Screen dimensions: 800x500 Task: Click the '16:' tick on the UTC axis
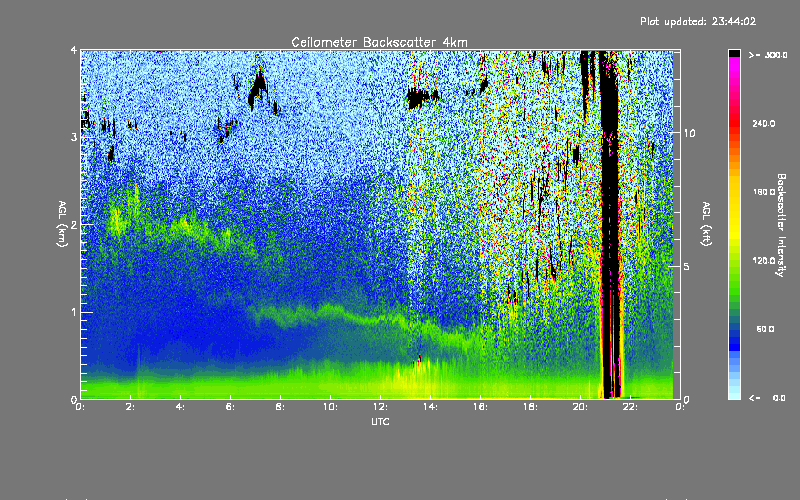click(480, 407)
